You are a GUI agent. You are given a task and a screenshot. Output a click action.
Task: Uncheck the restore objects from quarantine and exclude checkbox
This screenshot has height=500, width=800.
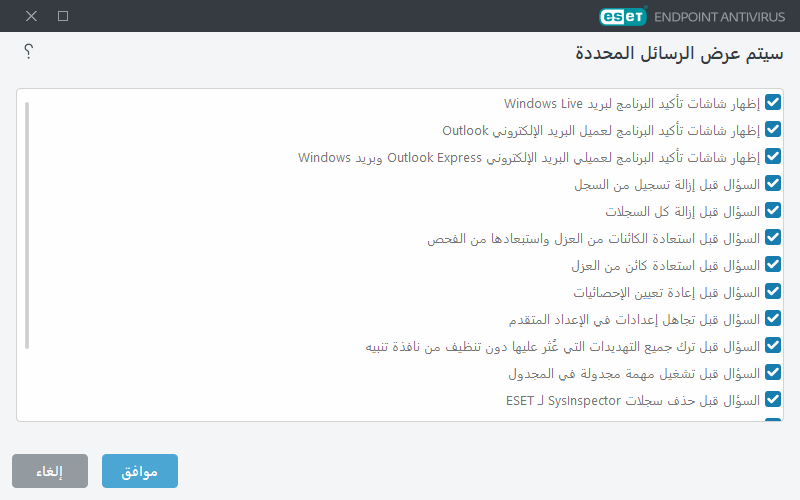click(x=773, y=238)
